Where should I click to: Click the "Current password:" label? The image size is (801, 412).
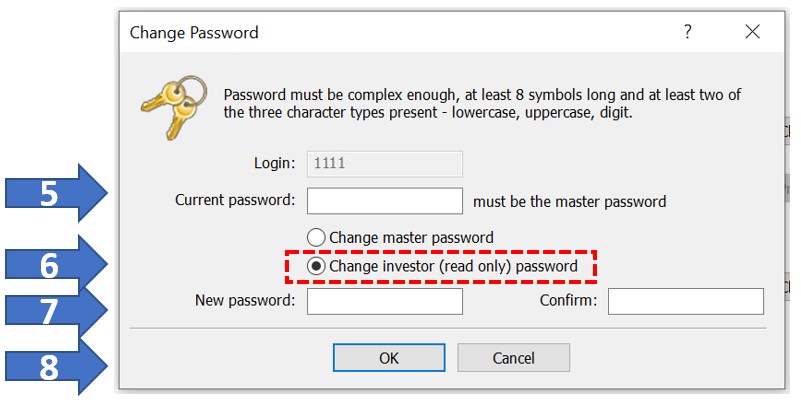click(235, 200)
